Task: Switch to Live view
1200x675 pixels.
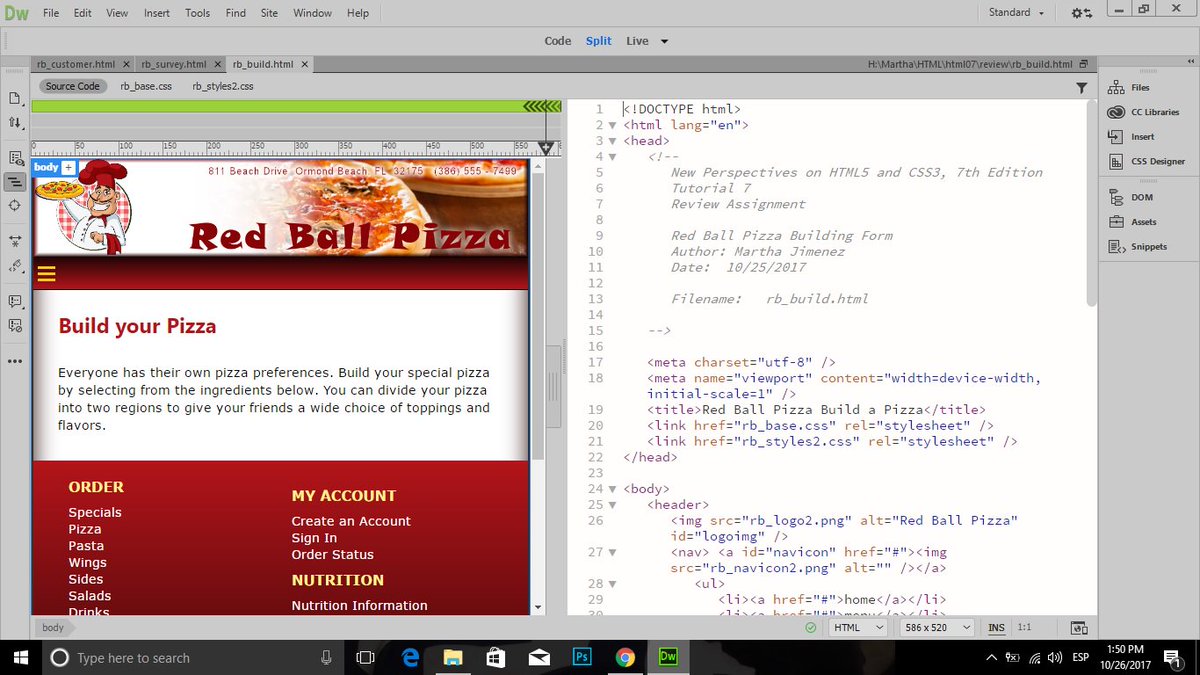Action: [637, 41]
